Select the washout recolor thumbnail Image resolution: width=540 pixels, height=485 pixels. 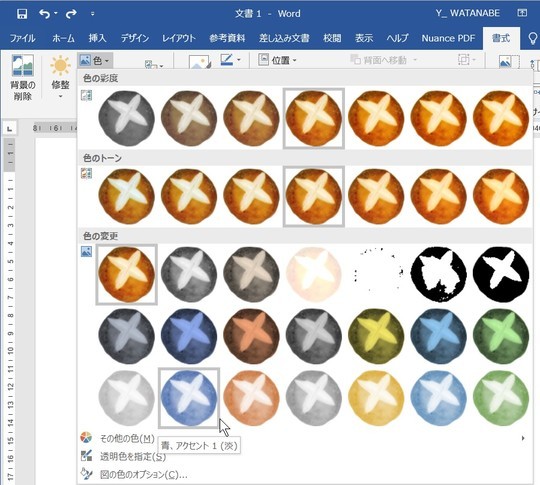pos(313,275)
